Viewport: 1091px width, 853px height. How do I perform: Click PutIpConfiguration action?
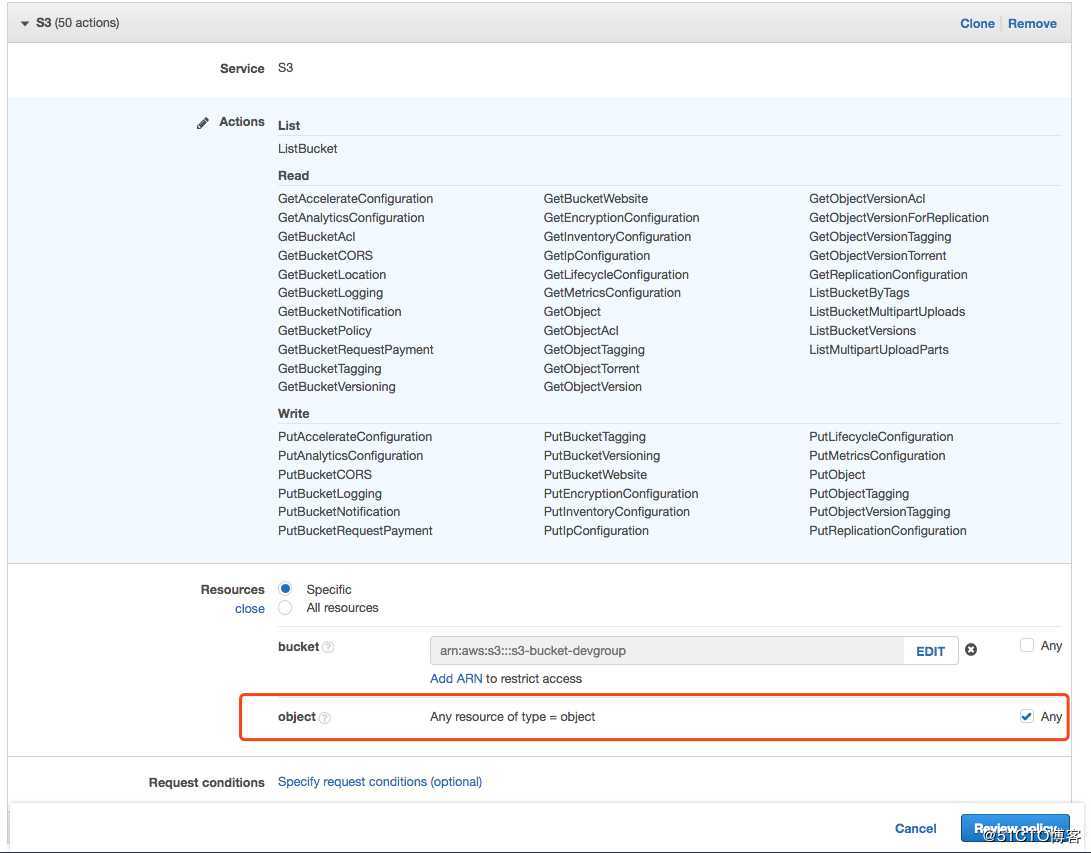pyautogui.click(x=596, y=530)
